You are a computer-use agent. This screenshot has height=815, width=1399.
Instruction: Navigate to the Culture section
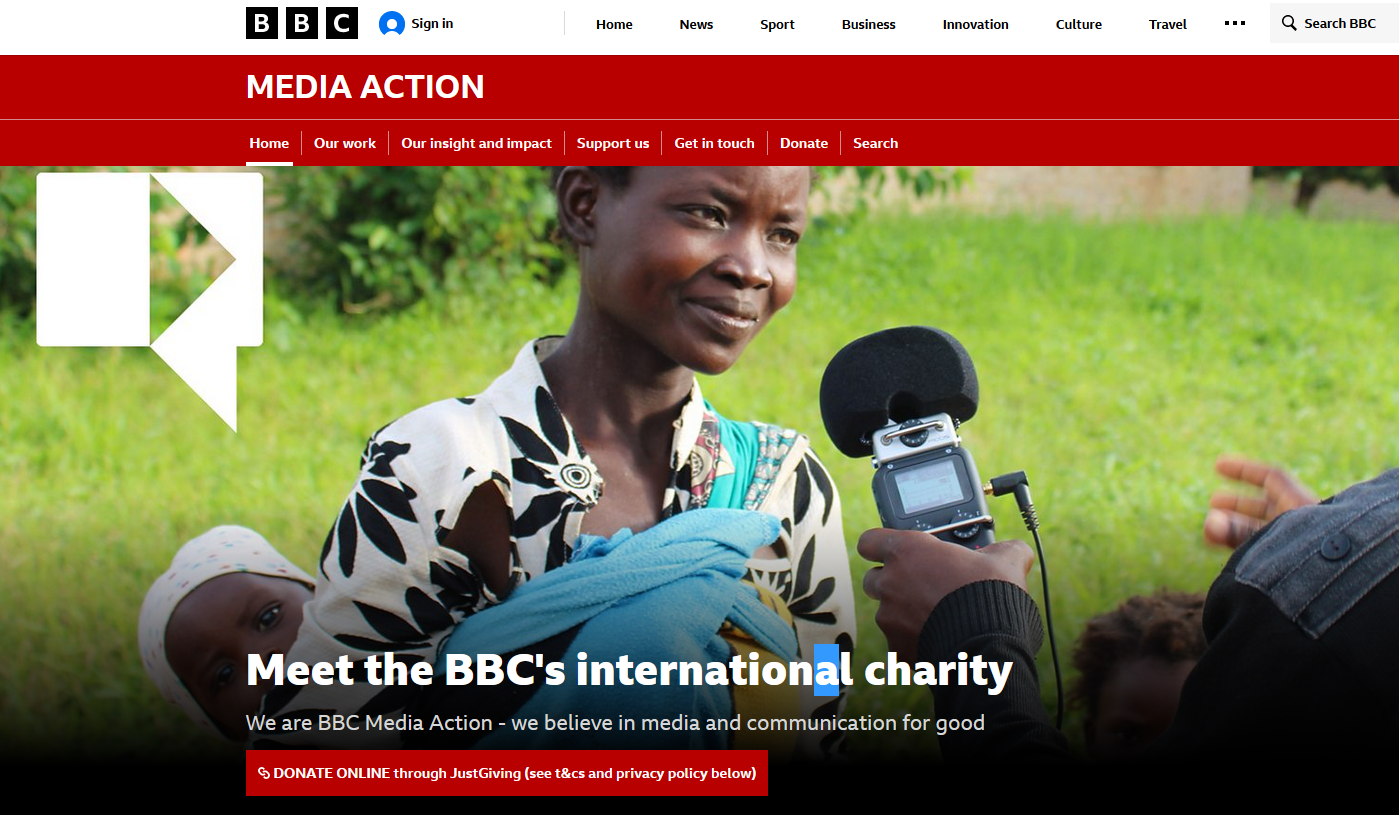point(1079,24)
